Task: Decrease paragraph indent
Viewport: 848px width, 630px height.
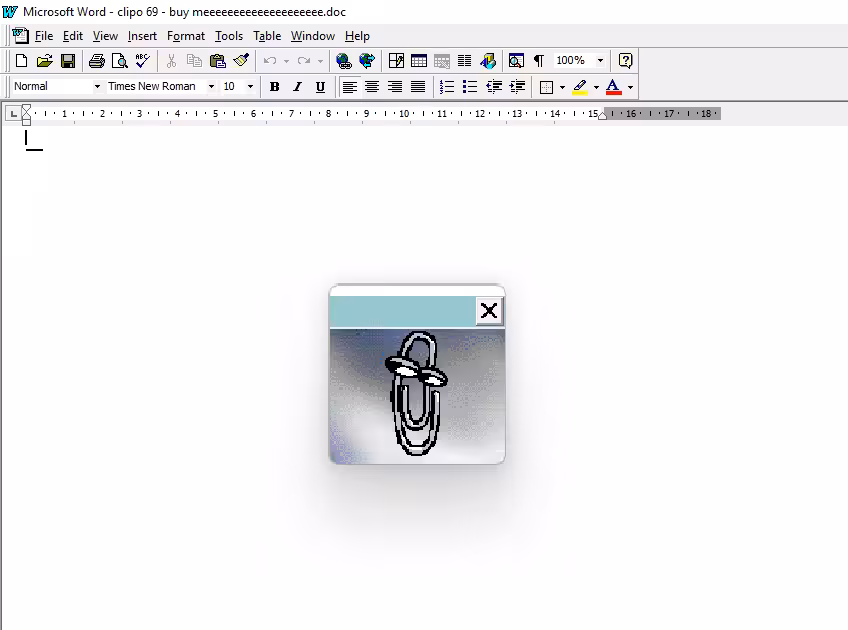Action: (494, 87)
